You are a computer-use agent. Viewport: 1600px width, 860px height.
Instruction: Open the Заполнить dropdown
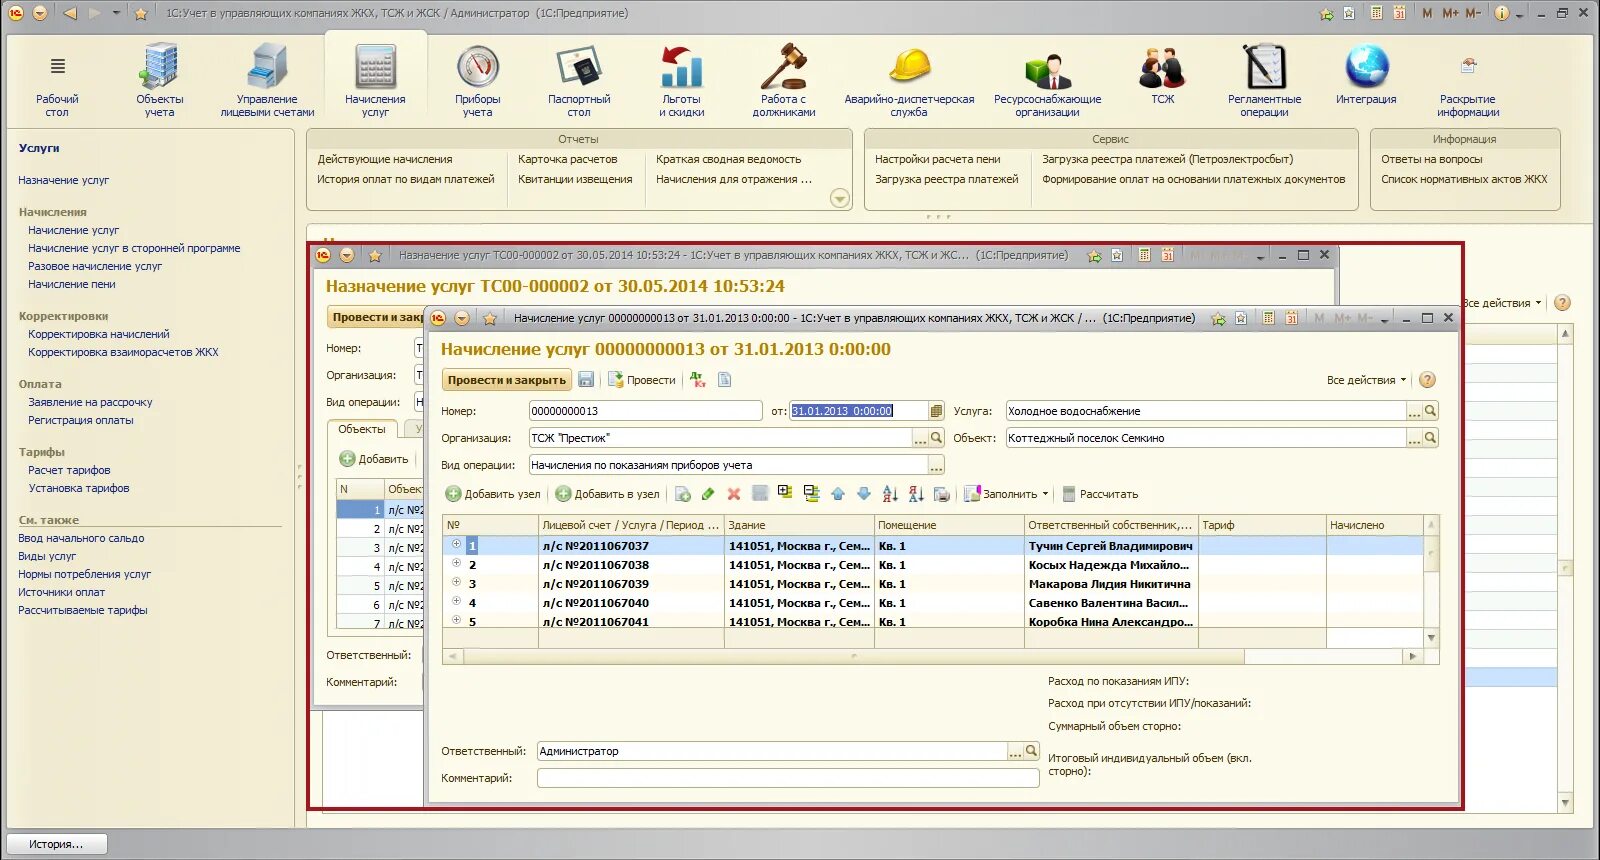[x=1006, y=494]
